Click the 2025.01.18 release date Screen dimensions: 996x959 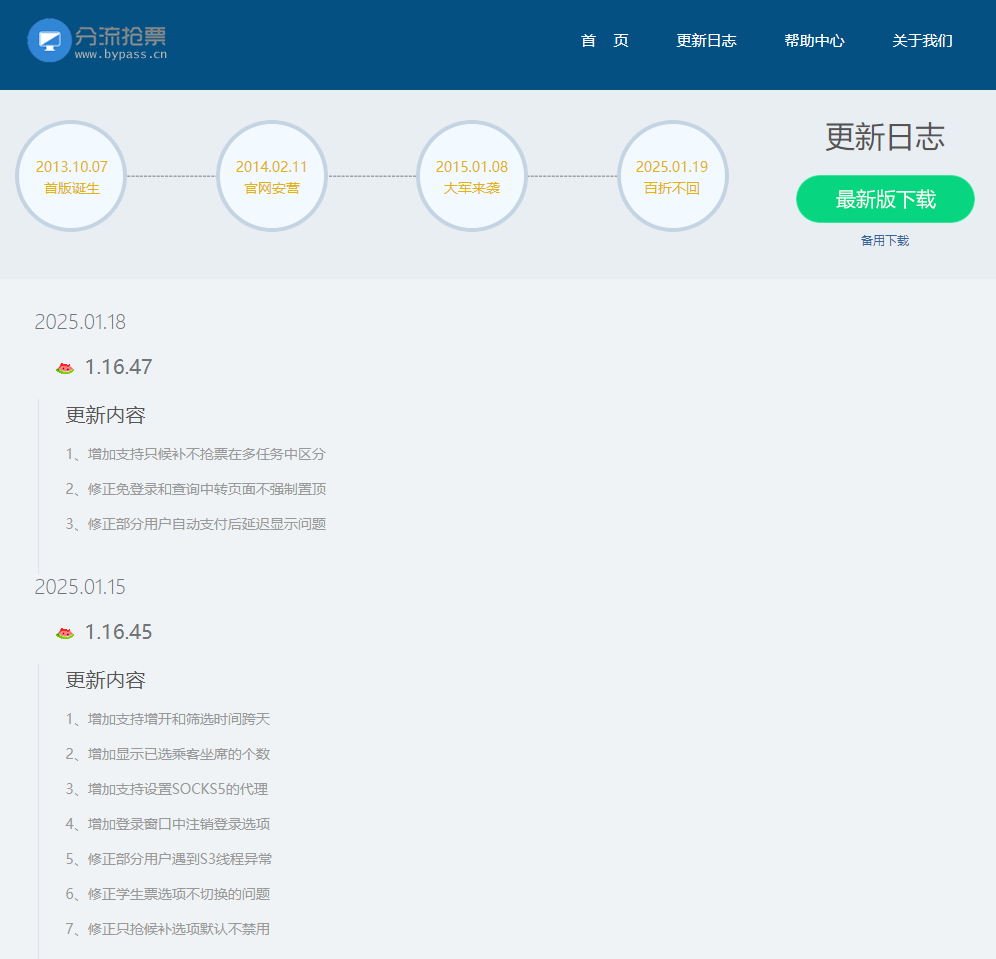80,322
